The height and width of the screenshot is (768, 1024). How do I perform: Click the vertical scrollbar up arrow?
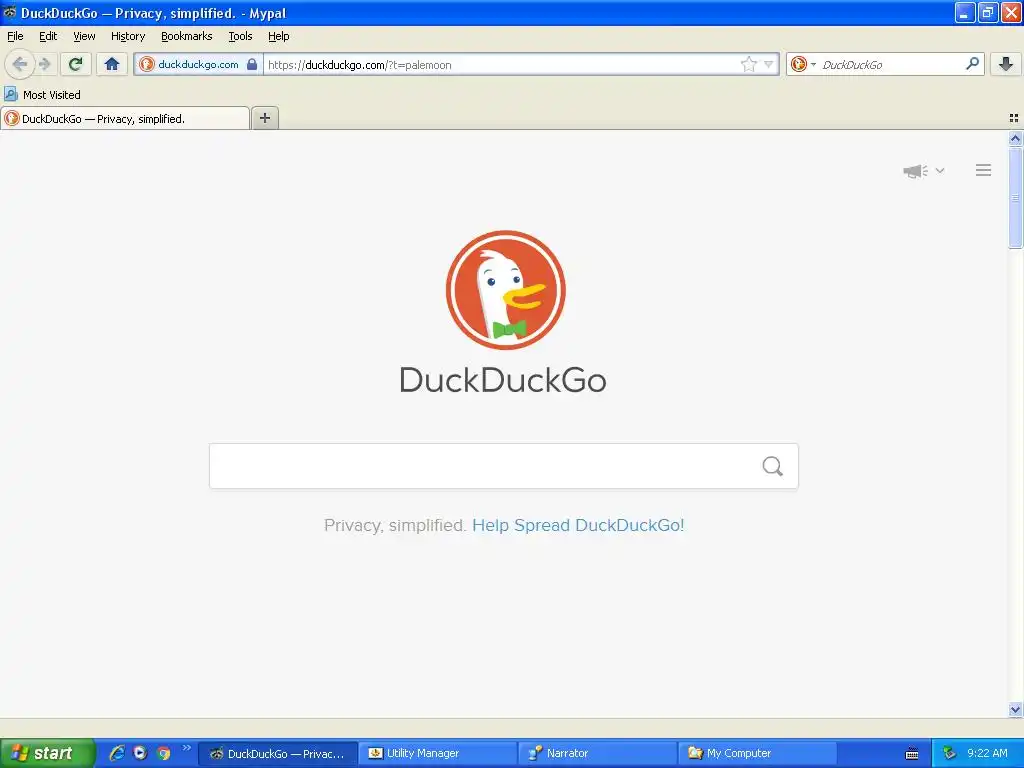pos(1015,138)
